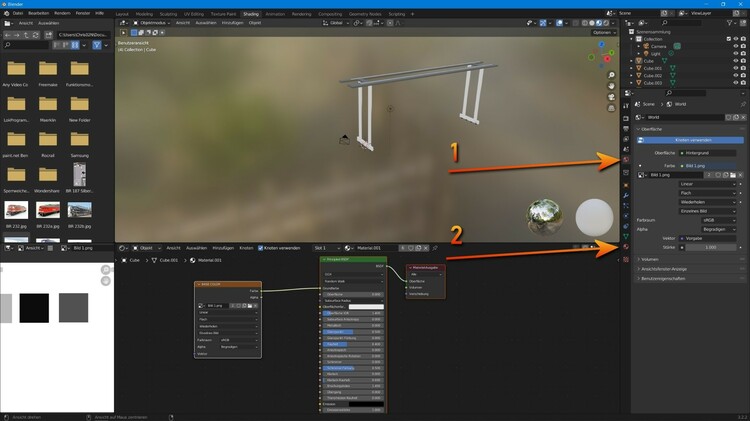The height and width of the screenshot is (421, 750).
Task: Open the Slot 1 dropdown
Action: (324, 247)
